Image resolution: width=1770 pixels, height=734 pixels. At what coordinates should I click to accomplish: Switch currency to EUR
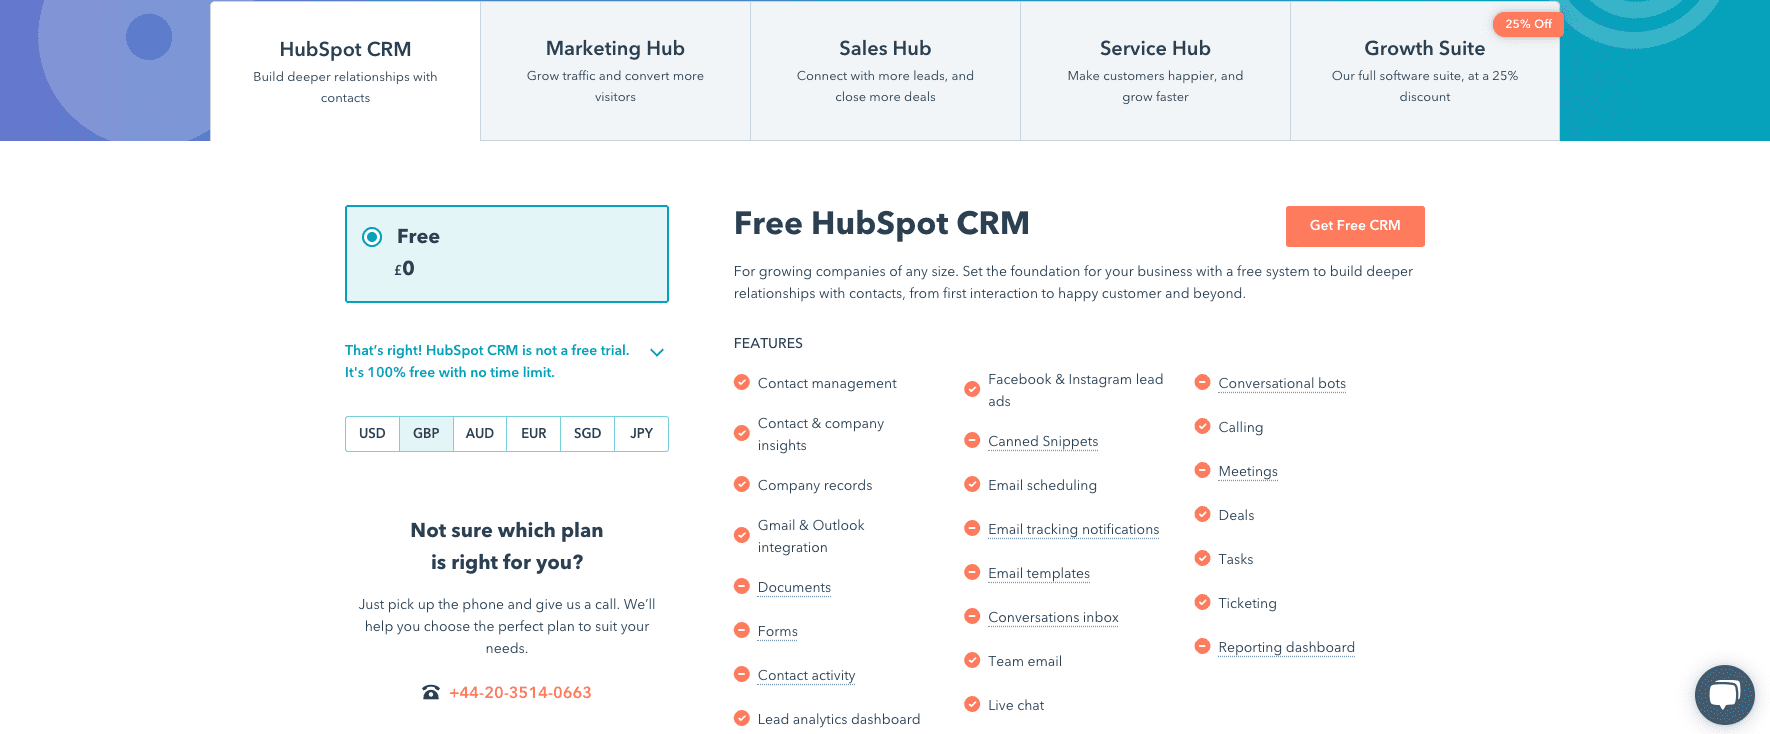(x=533, y=434)
